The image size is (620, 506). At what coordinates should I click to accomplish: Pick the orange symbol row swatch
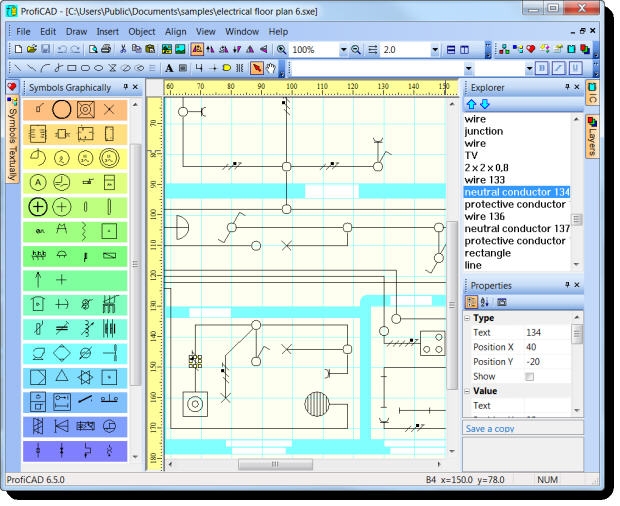click(75, 109)
